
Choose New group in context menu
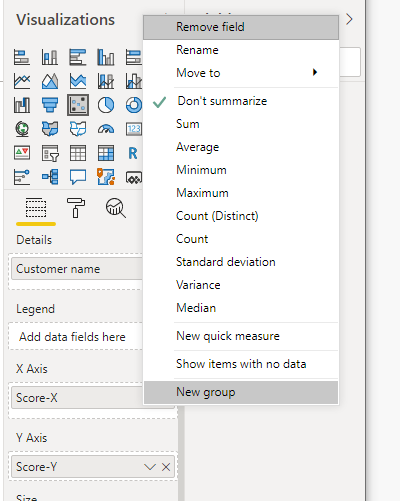coord(241,392)
